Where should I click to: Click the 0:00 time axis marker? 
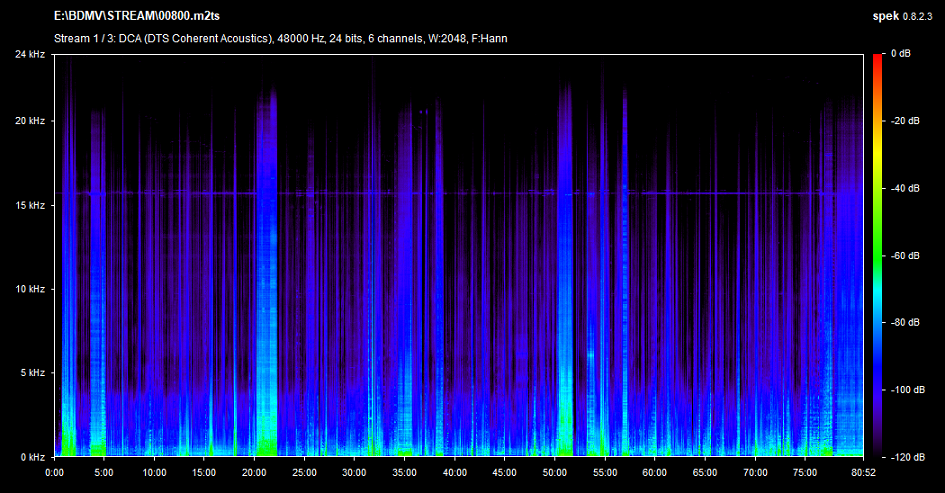[56, 473]
